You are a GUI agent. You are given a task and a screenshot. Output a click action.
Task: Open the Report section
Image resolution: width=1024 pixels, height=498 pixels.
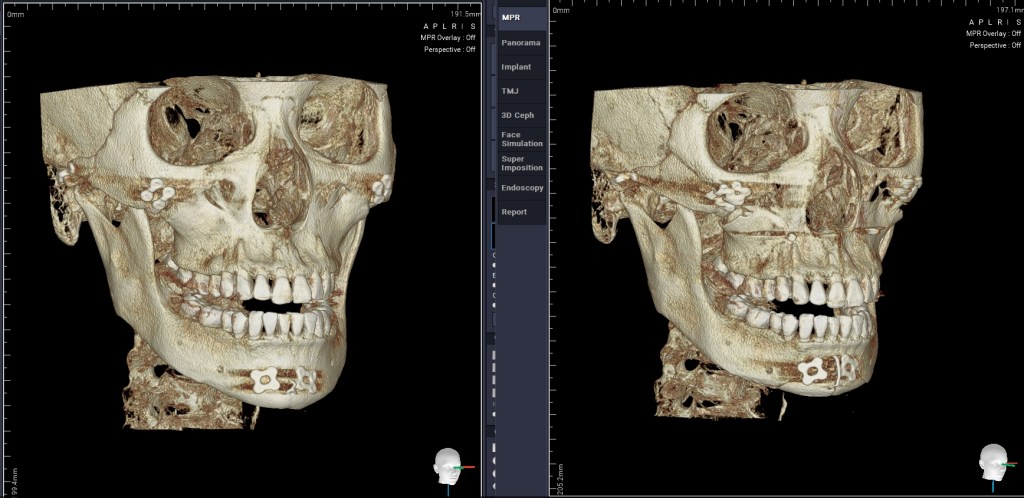tap(522, 212)
